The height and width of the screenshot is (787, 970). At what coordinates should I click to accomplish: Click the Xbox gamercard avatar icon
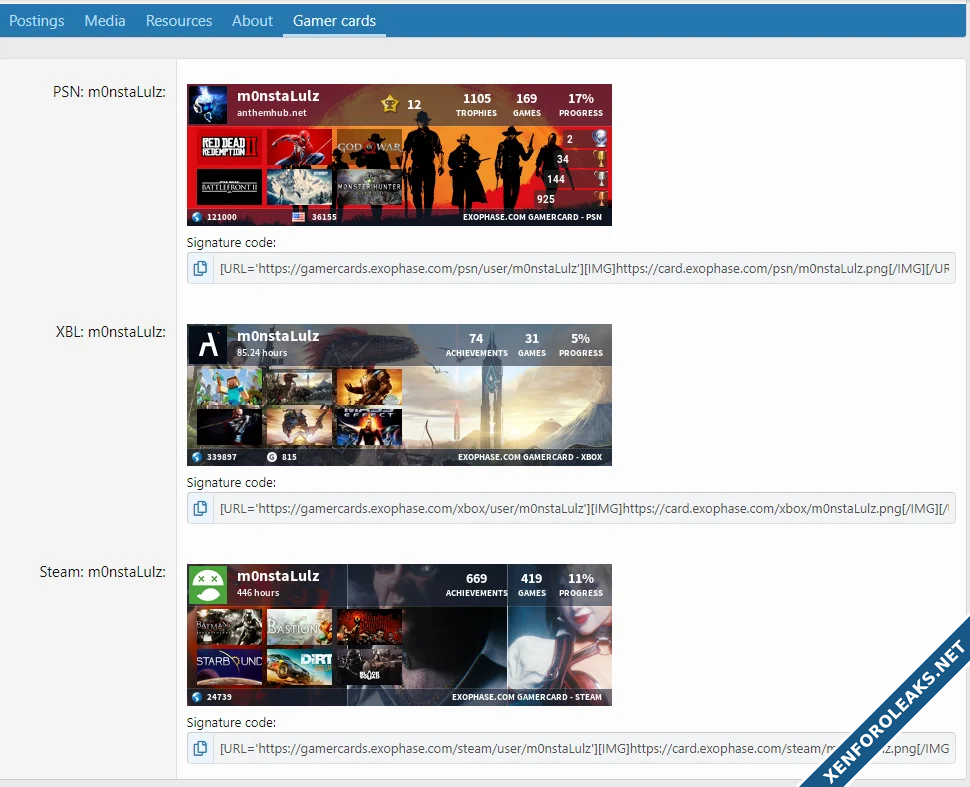coord(208,344)
